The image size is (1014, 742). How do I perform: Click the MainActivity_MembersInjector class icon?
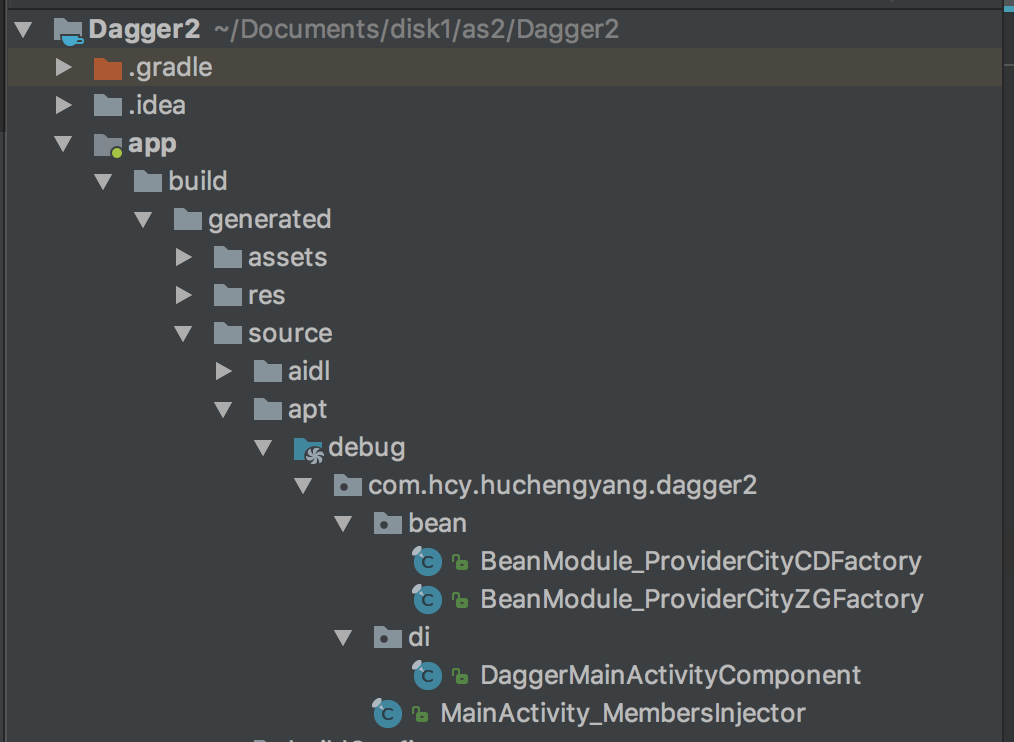388,714
